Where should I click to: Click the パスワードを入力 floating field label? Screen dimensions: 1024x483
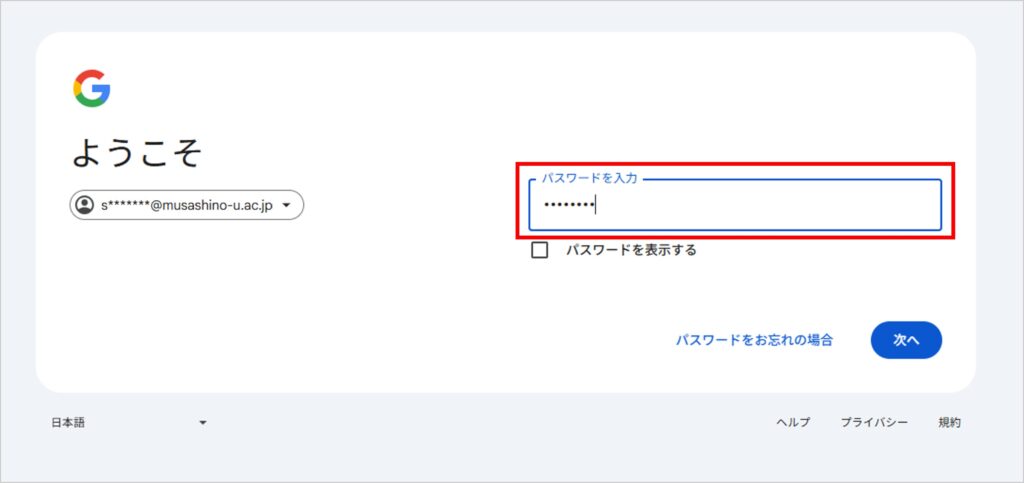(x=589, y=178)
